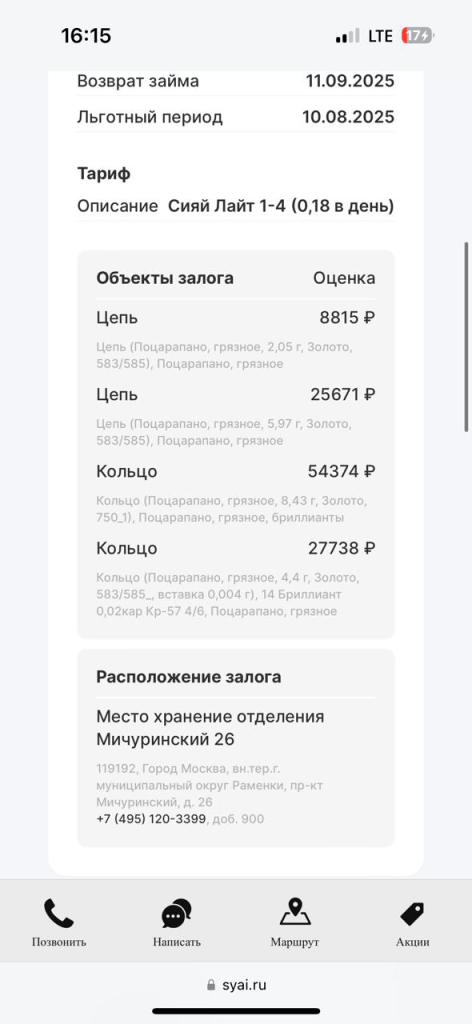Viewport: 472px width, 1024px height.
Task: Tap the Позвонить label in bottom bar
Action: point(59,942)
